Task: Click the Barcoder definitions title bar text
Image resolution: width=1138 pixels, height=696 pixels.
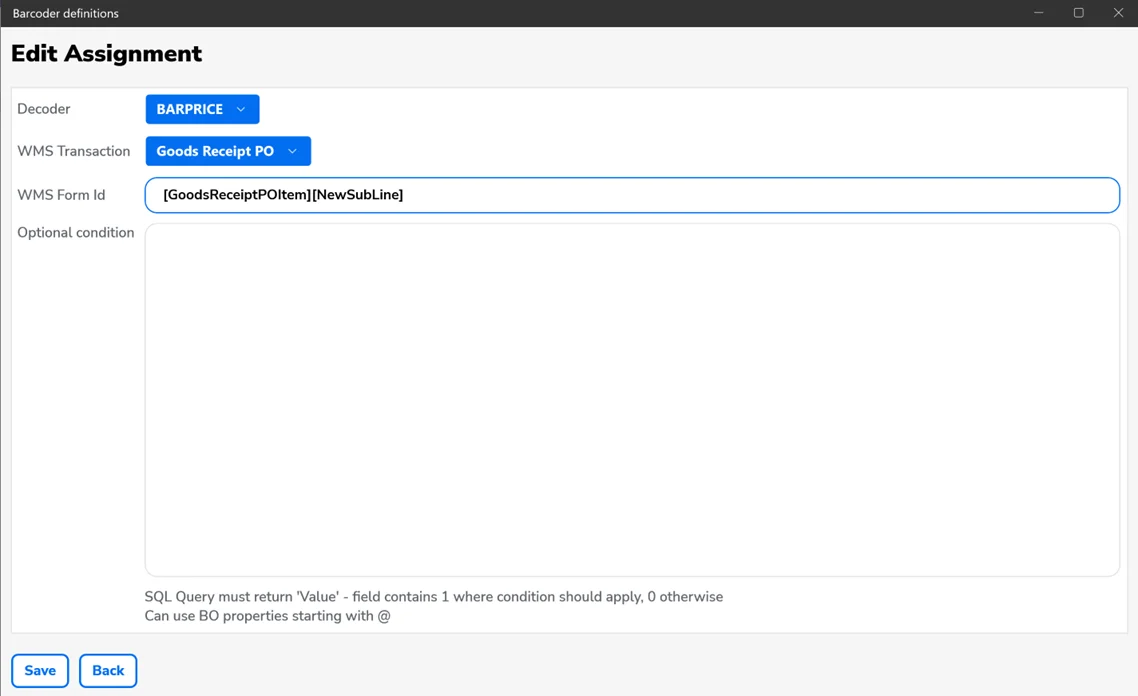Action: [x=66, y=13]
